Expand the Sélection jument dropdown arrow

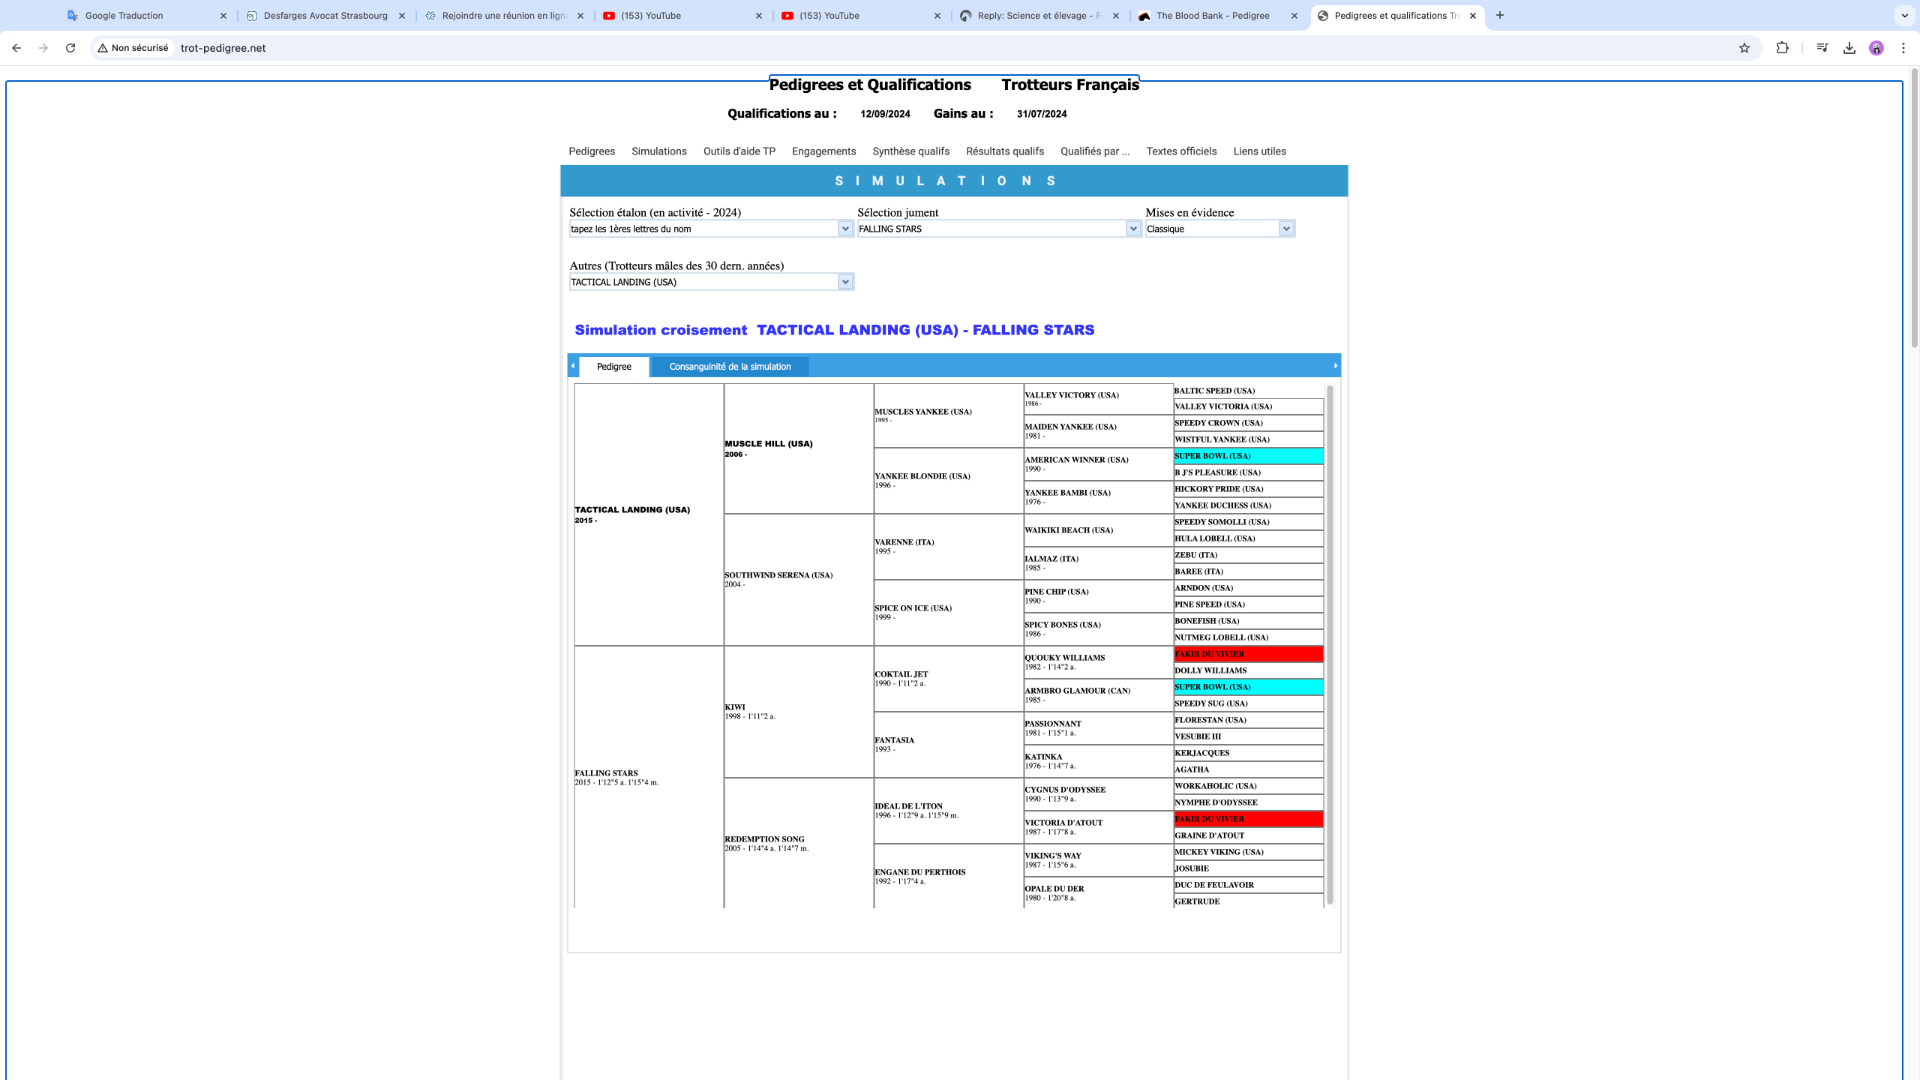pyautogui.click(x=1133, y=229)
